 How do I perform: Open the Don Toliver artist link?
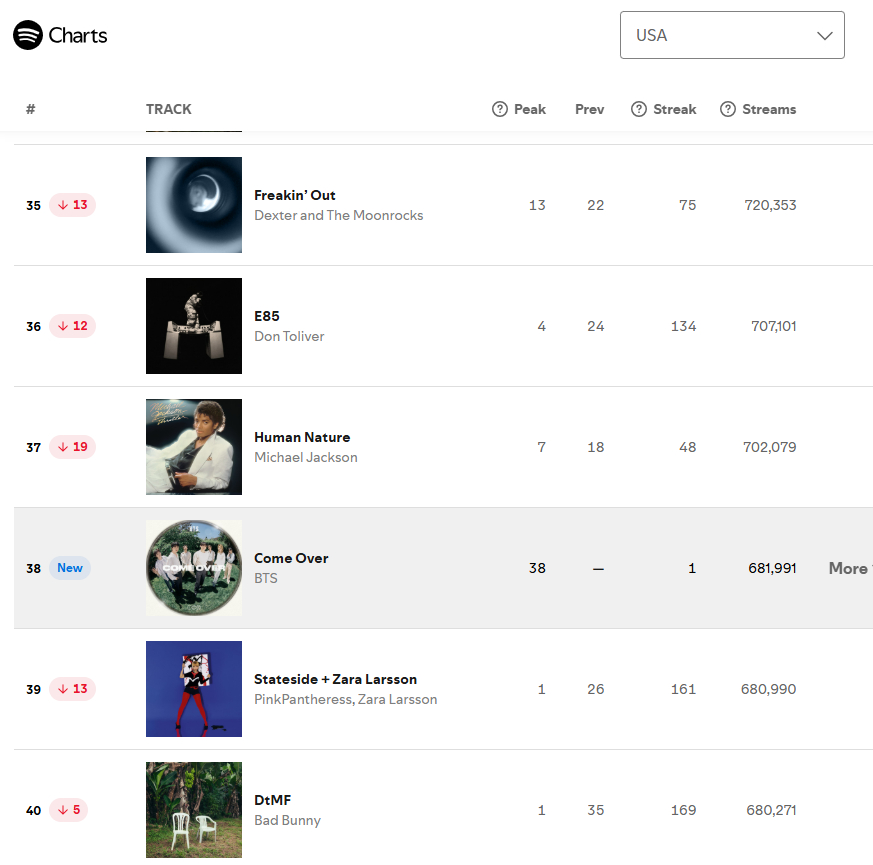coord(289,336)
